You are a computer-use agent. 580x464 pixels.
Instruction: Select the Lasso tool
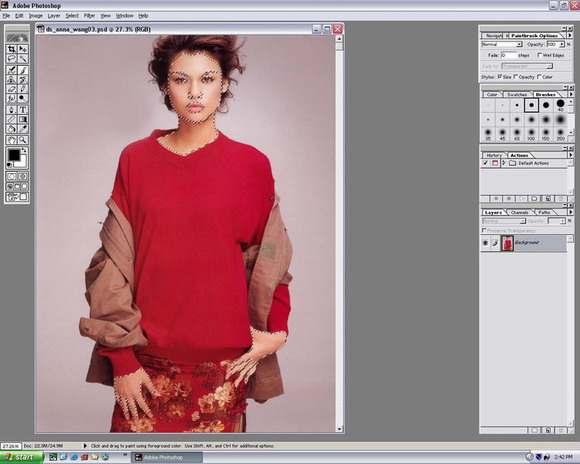[x=12, y=58]
